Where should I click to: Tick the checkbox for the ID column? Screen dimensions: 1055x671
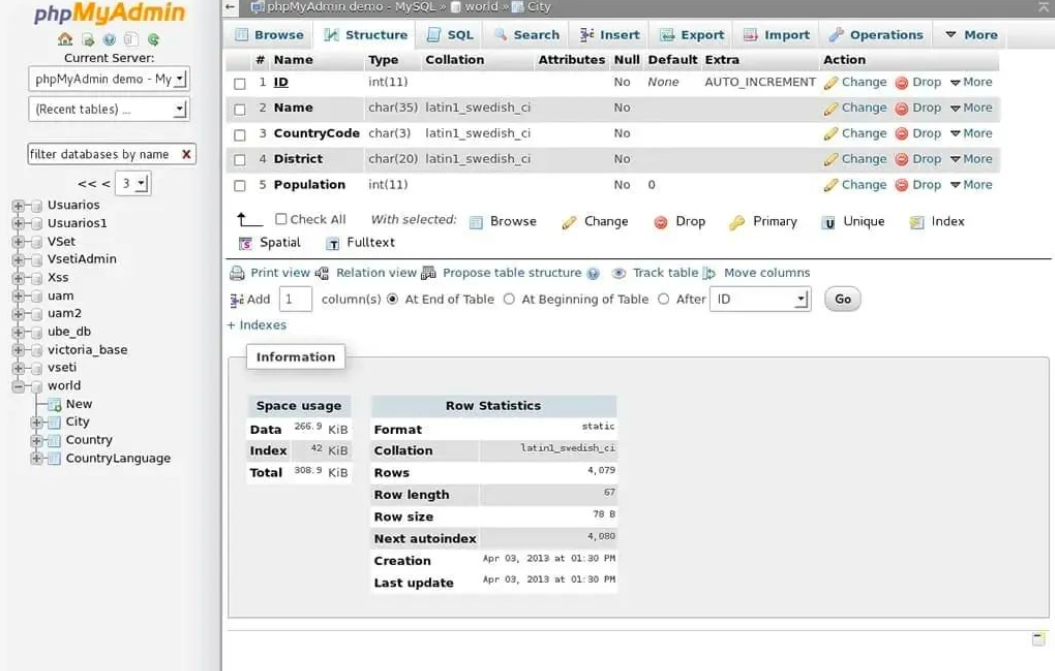240,83
